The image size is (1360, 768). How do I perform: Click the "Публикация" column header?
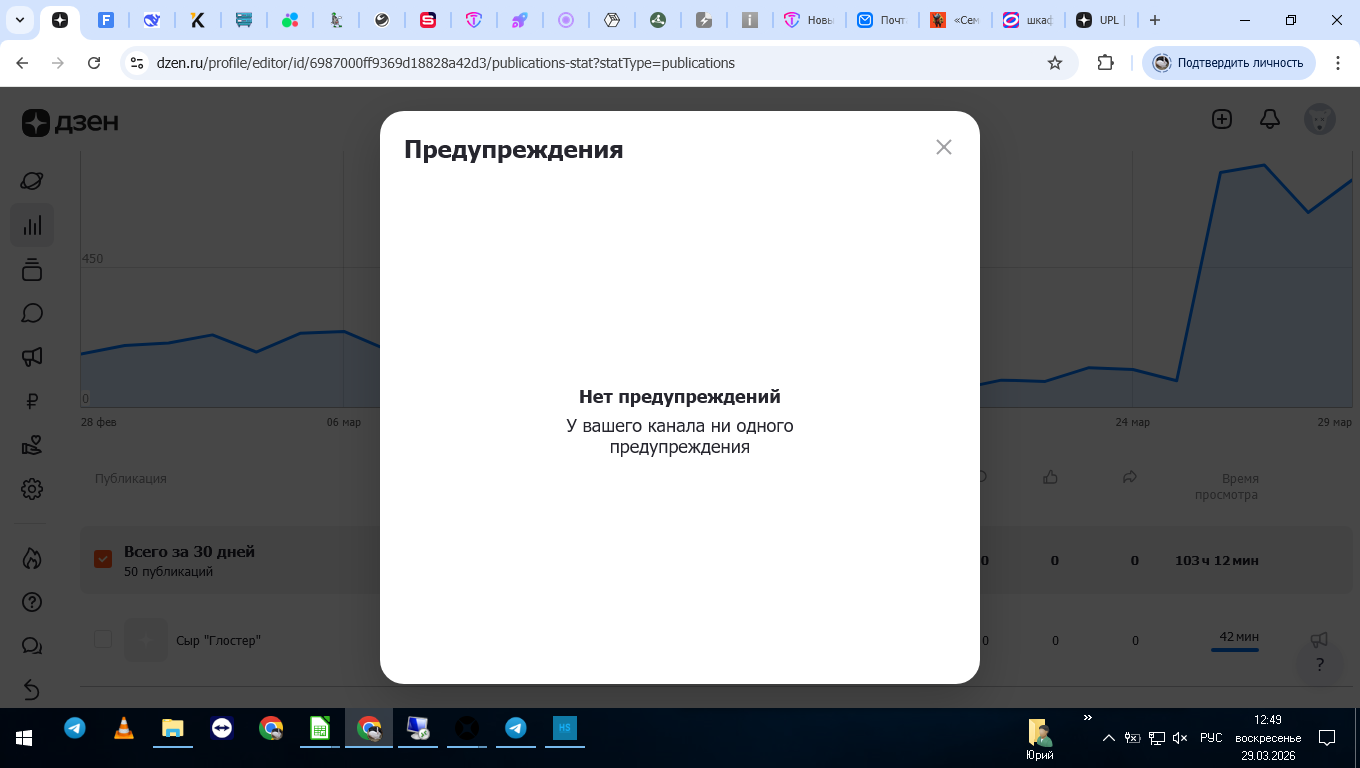coord(131,479)
